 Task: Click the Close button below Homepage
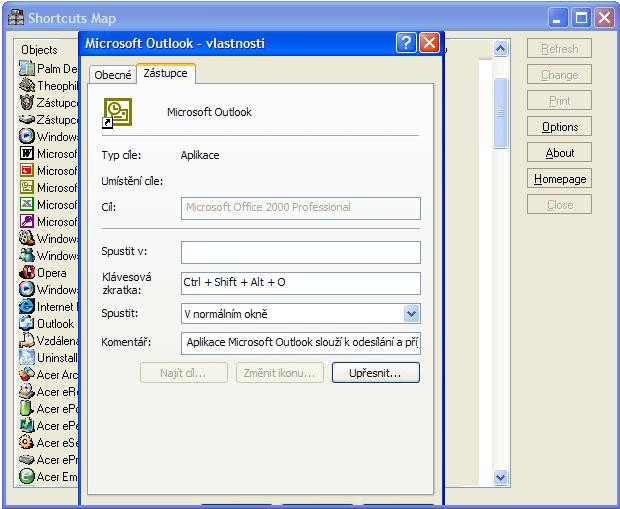click(560, 205)
